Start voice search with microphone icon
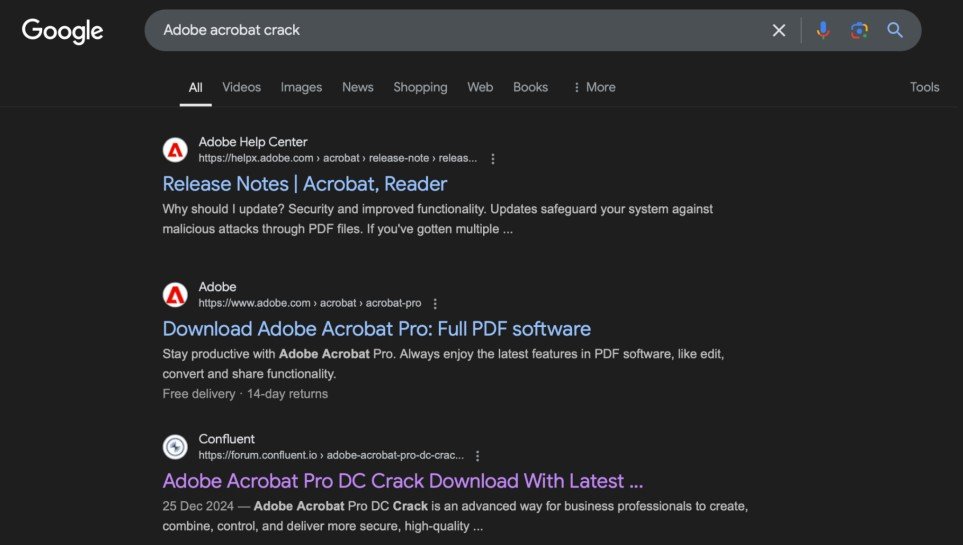 click(x=823, y=30)
